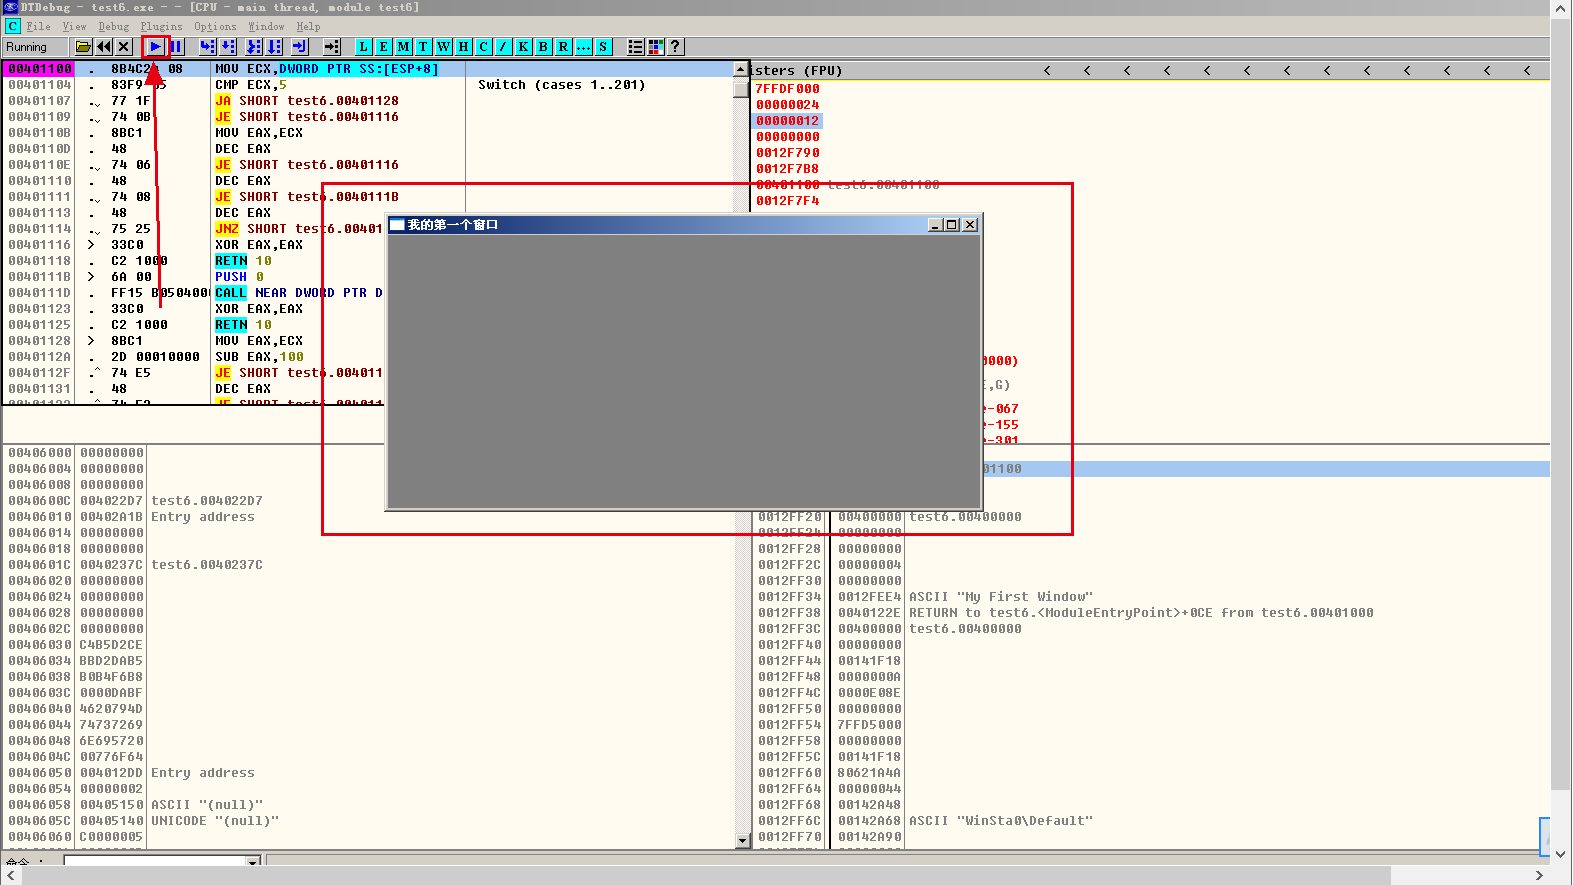Select the dump entry test6.004022D7
Screen dimensions: 1573x885
[207, 501]
